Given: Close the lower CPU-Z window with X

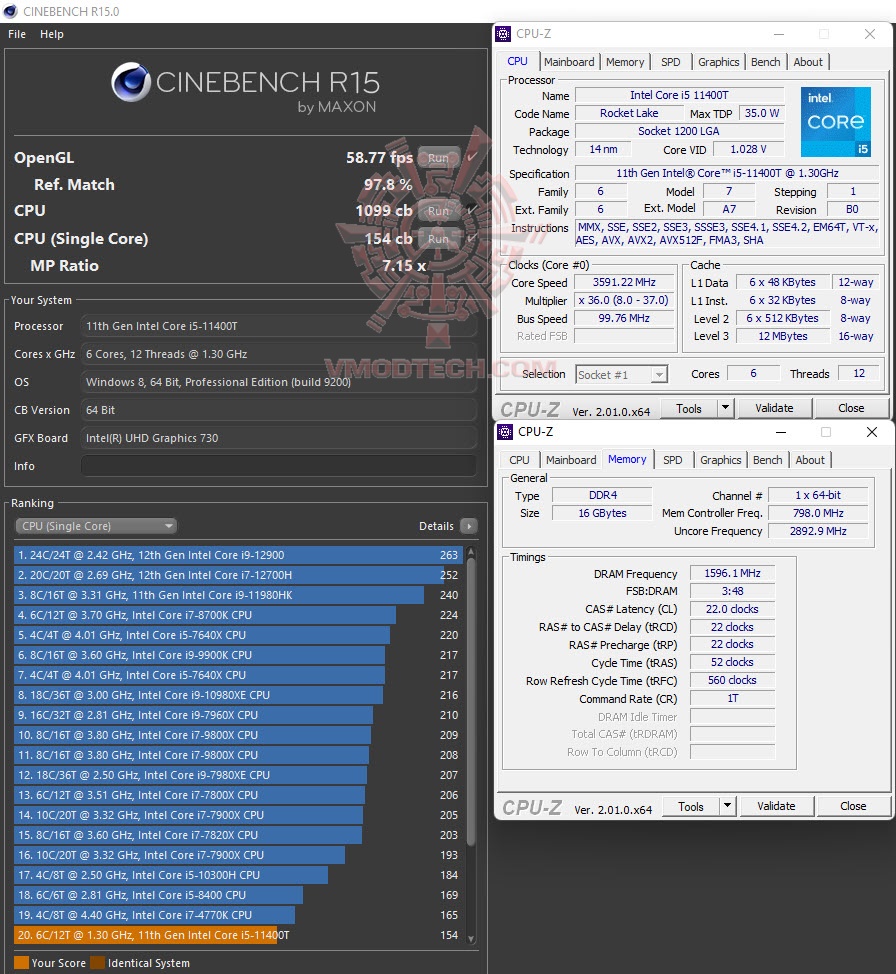Looking at the screenshot, I should pos(872,432).
